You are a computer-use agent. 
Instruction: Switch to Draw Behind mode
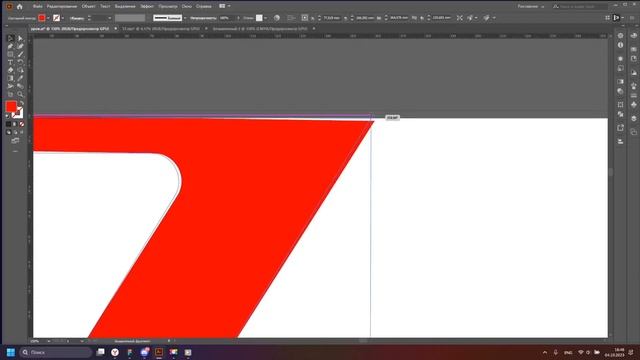click(15, 132)
